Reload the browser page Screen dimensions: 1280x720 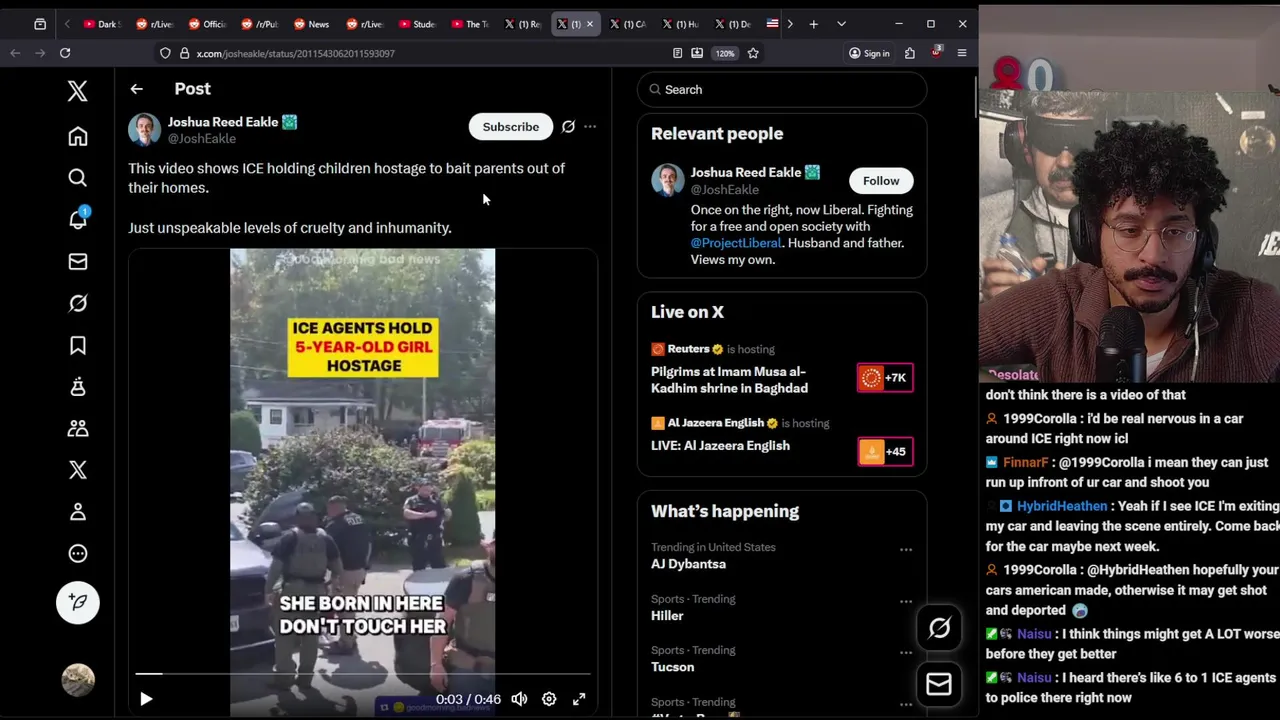coord(65,53)
